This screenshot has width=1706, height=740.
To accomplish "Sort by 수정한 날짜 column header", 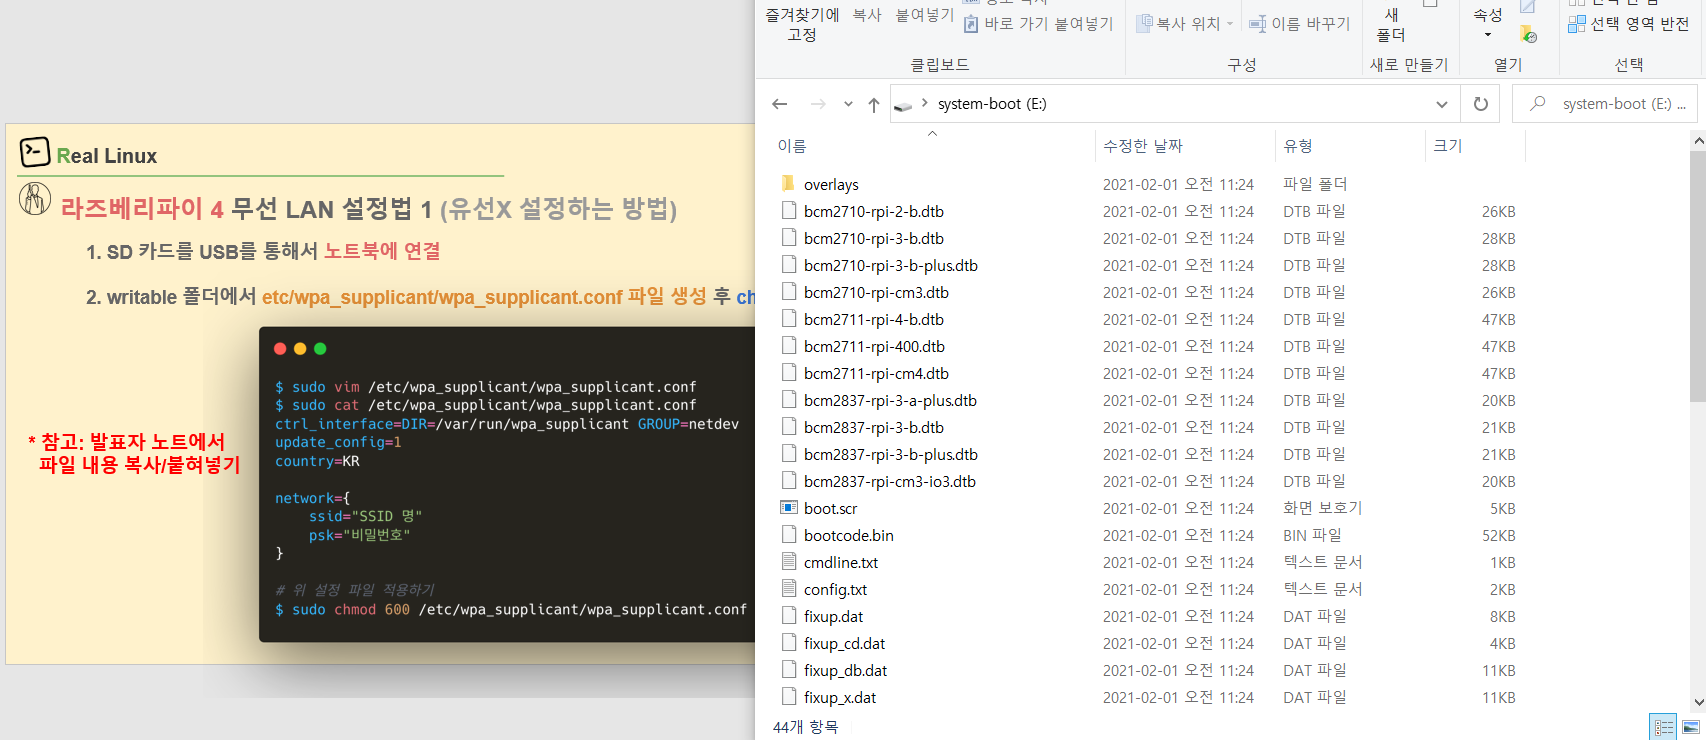I will tap(1143, 146).
